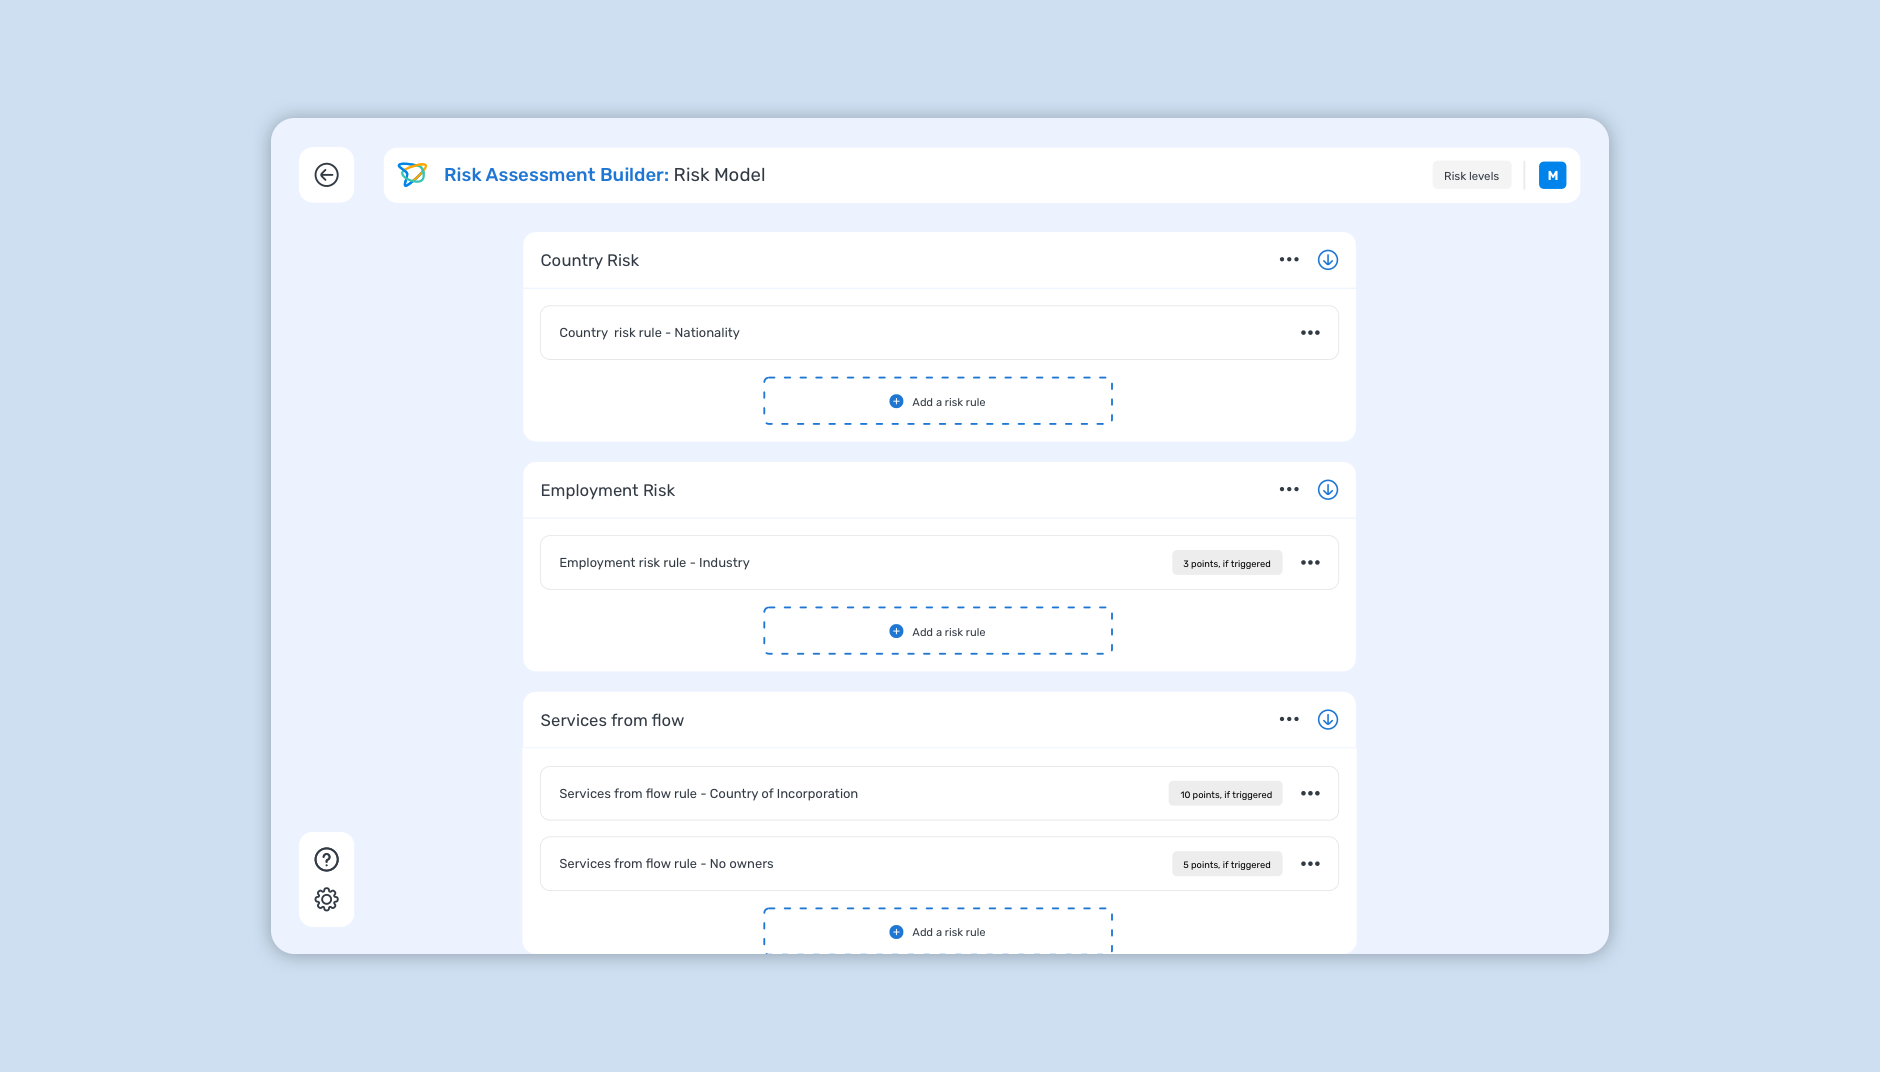Open options for Nationality rule

coord(1310,333)
